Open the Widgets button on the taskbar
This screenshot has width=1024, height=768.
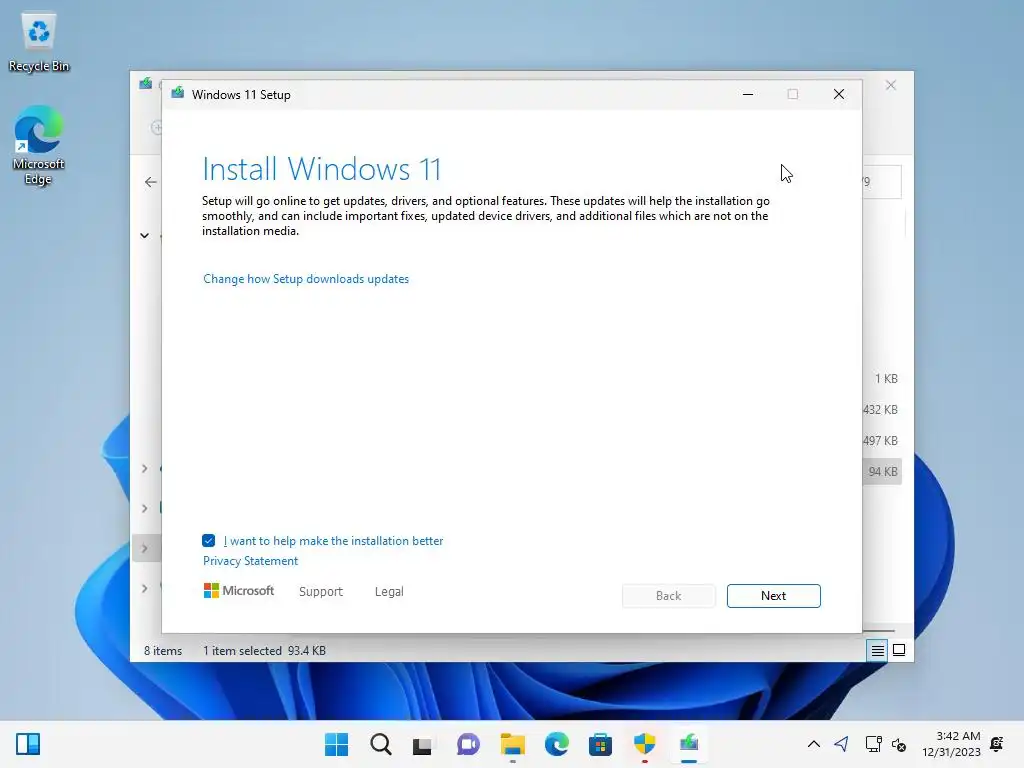pyautogui.click(x=28, y=744)
